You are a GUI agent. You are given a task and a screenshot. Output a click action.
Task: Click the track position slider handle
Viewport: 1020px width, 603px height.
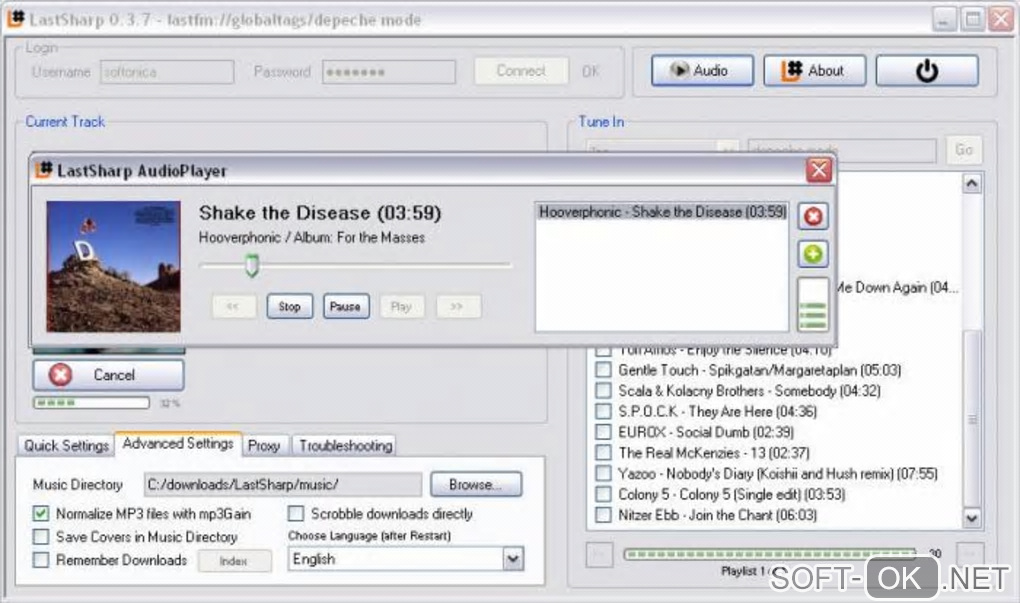[x=252, y=265]
